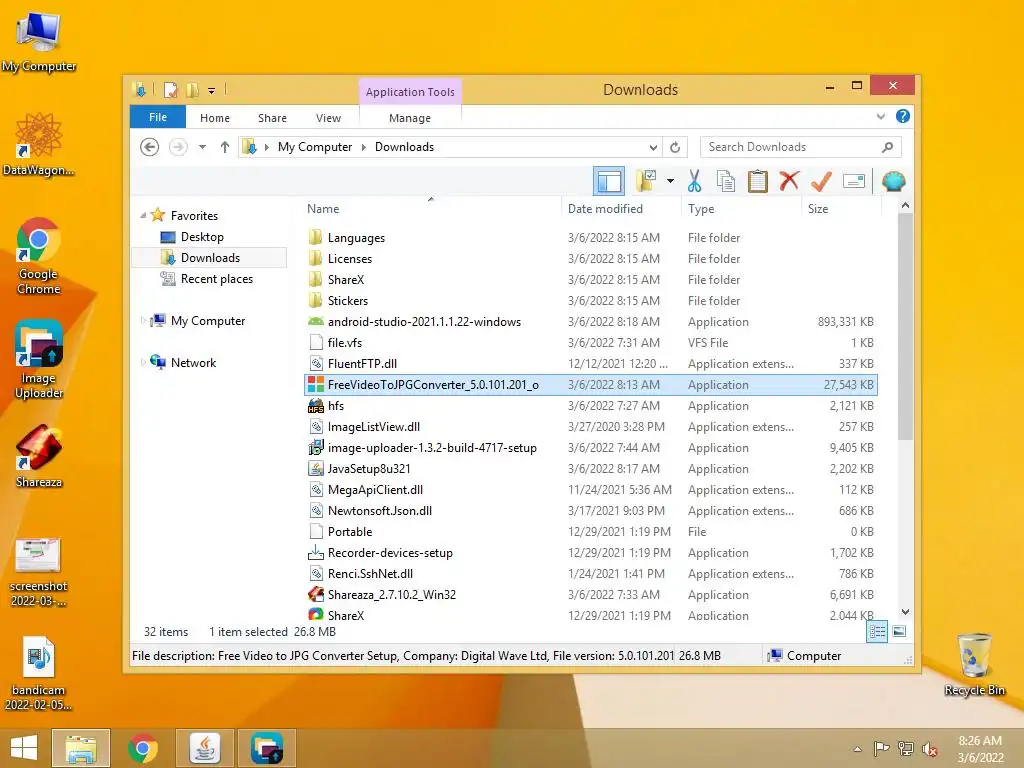This screenshot has width=1024, height=768.
Task: Click the Search Downloads field
Action: (x=801, y=147)
